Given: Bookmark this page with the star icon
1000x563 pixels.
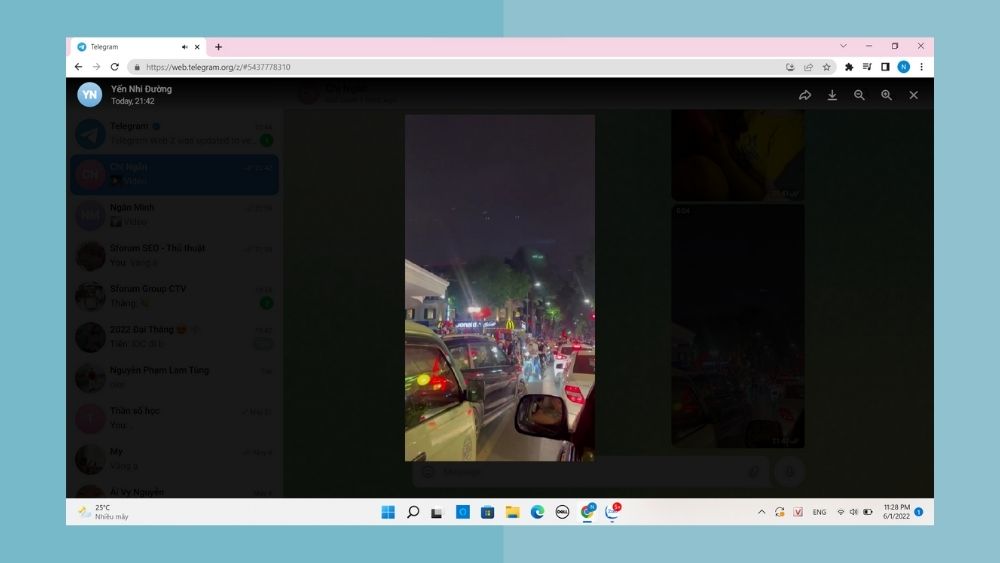Looking at the screenshot, I should 827,67.
